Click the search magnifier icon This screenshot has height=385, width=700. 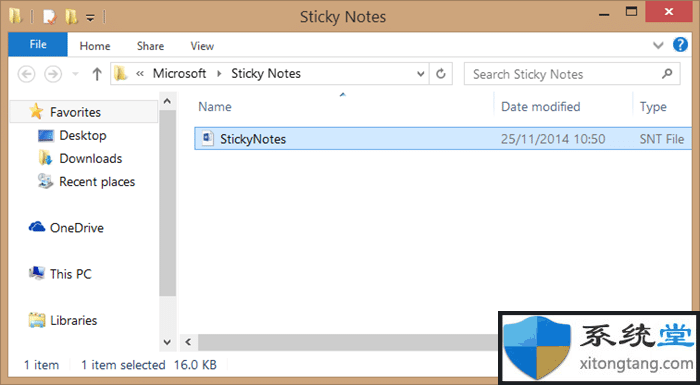667,73
